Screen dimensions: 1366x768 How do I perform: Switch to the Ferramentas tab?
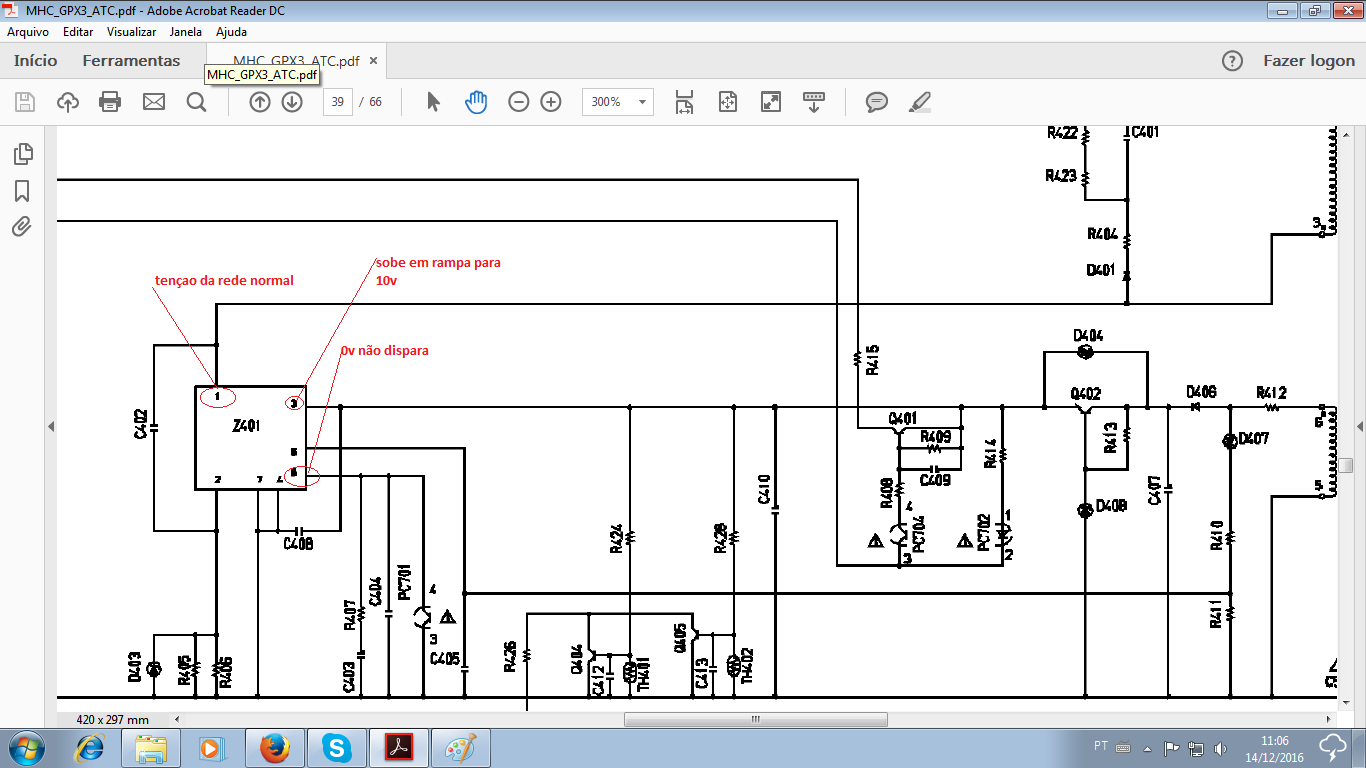click(x=132, y=61)
